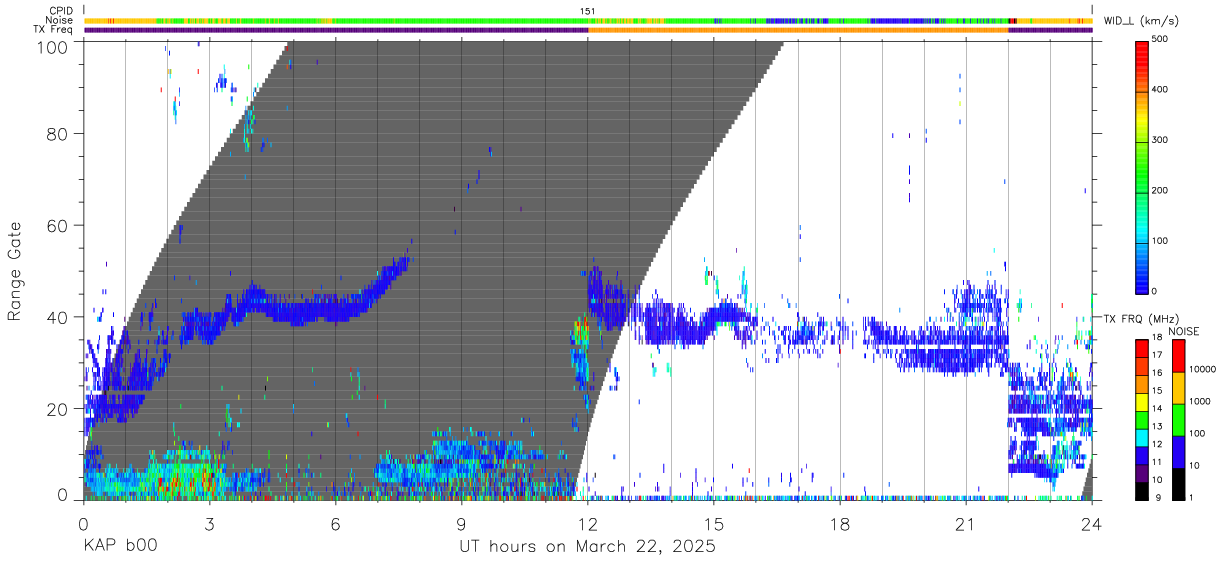Click the 40 tick on Range Gate axis

coord(58,317)
